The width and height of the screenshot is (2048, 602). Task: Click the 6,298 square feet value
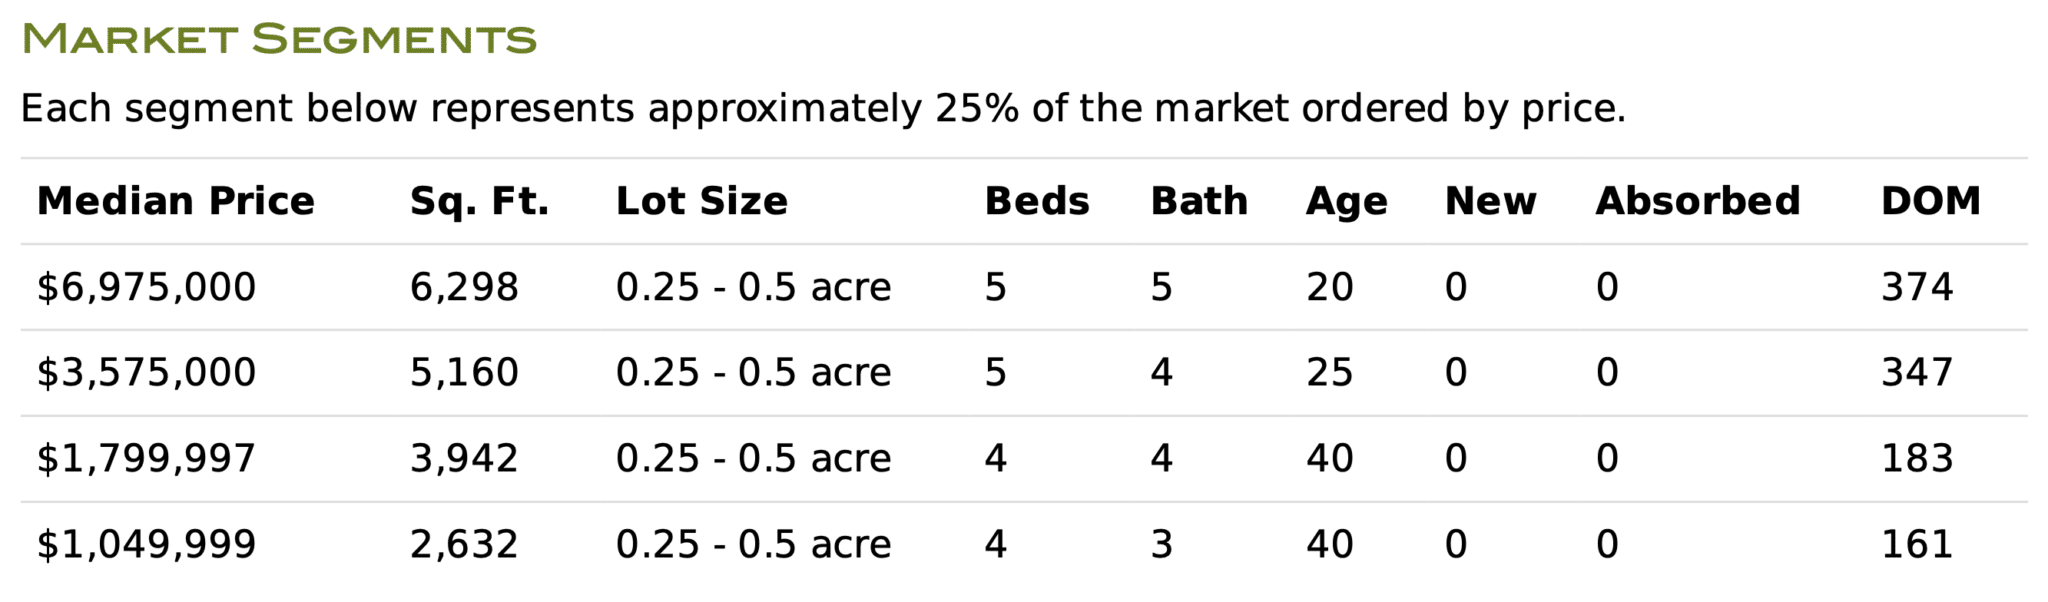pyautogui.click(x=464, y=287)
